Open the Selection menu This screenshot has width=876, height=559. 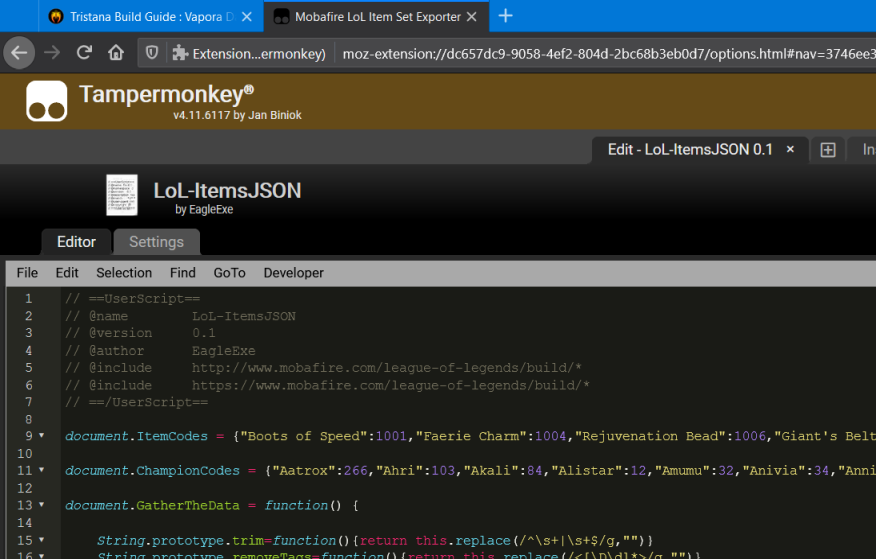(124, 273)
